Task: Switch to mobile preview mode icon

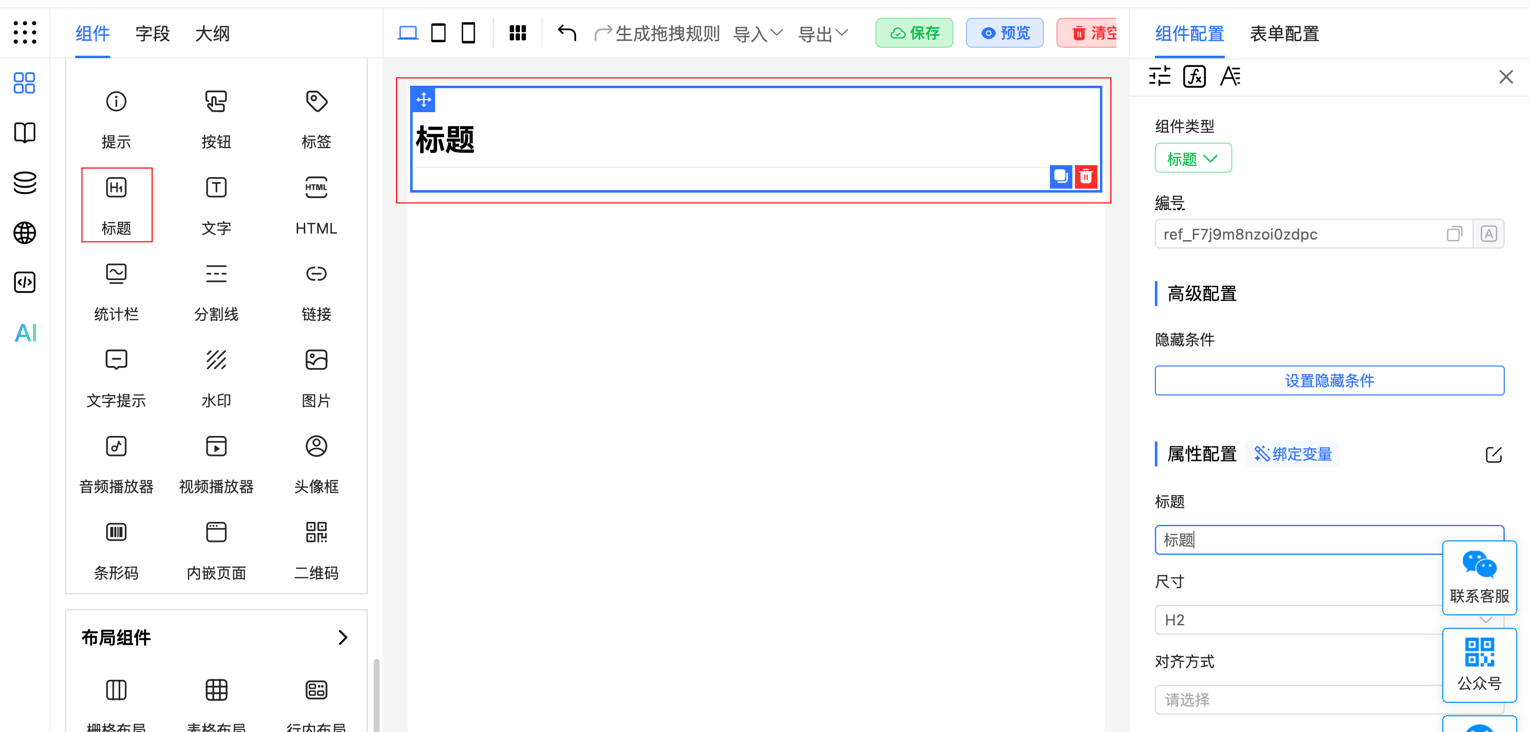Action: click(x=468, y=32)
